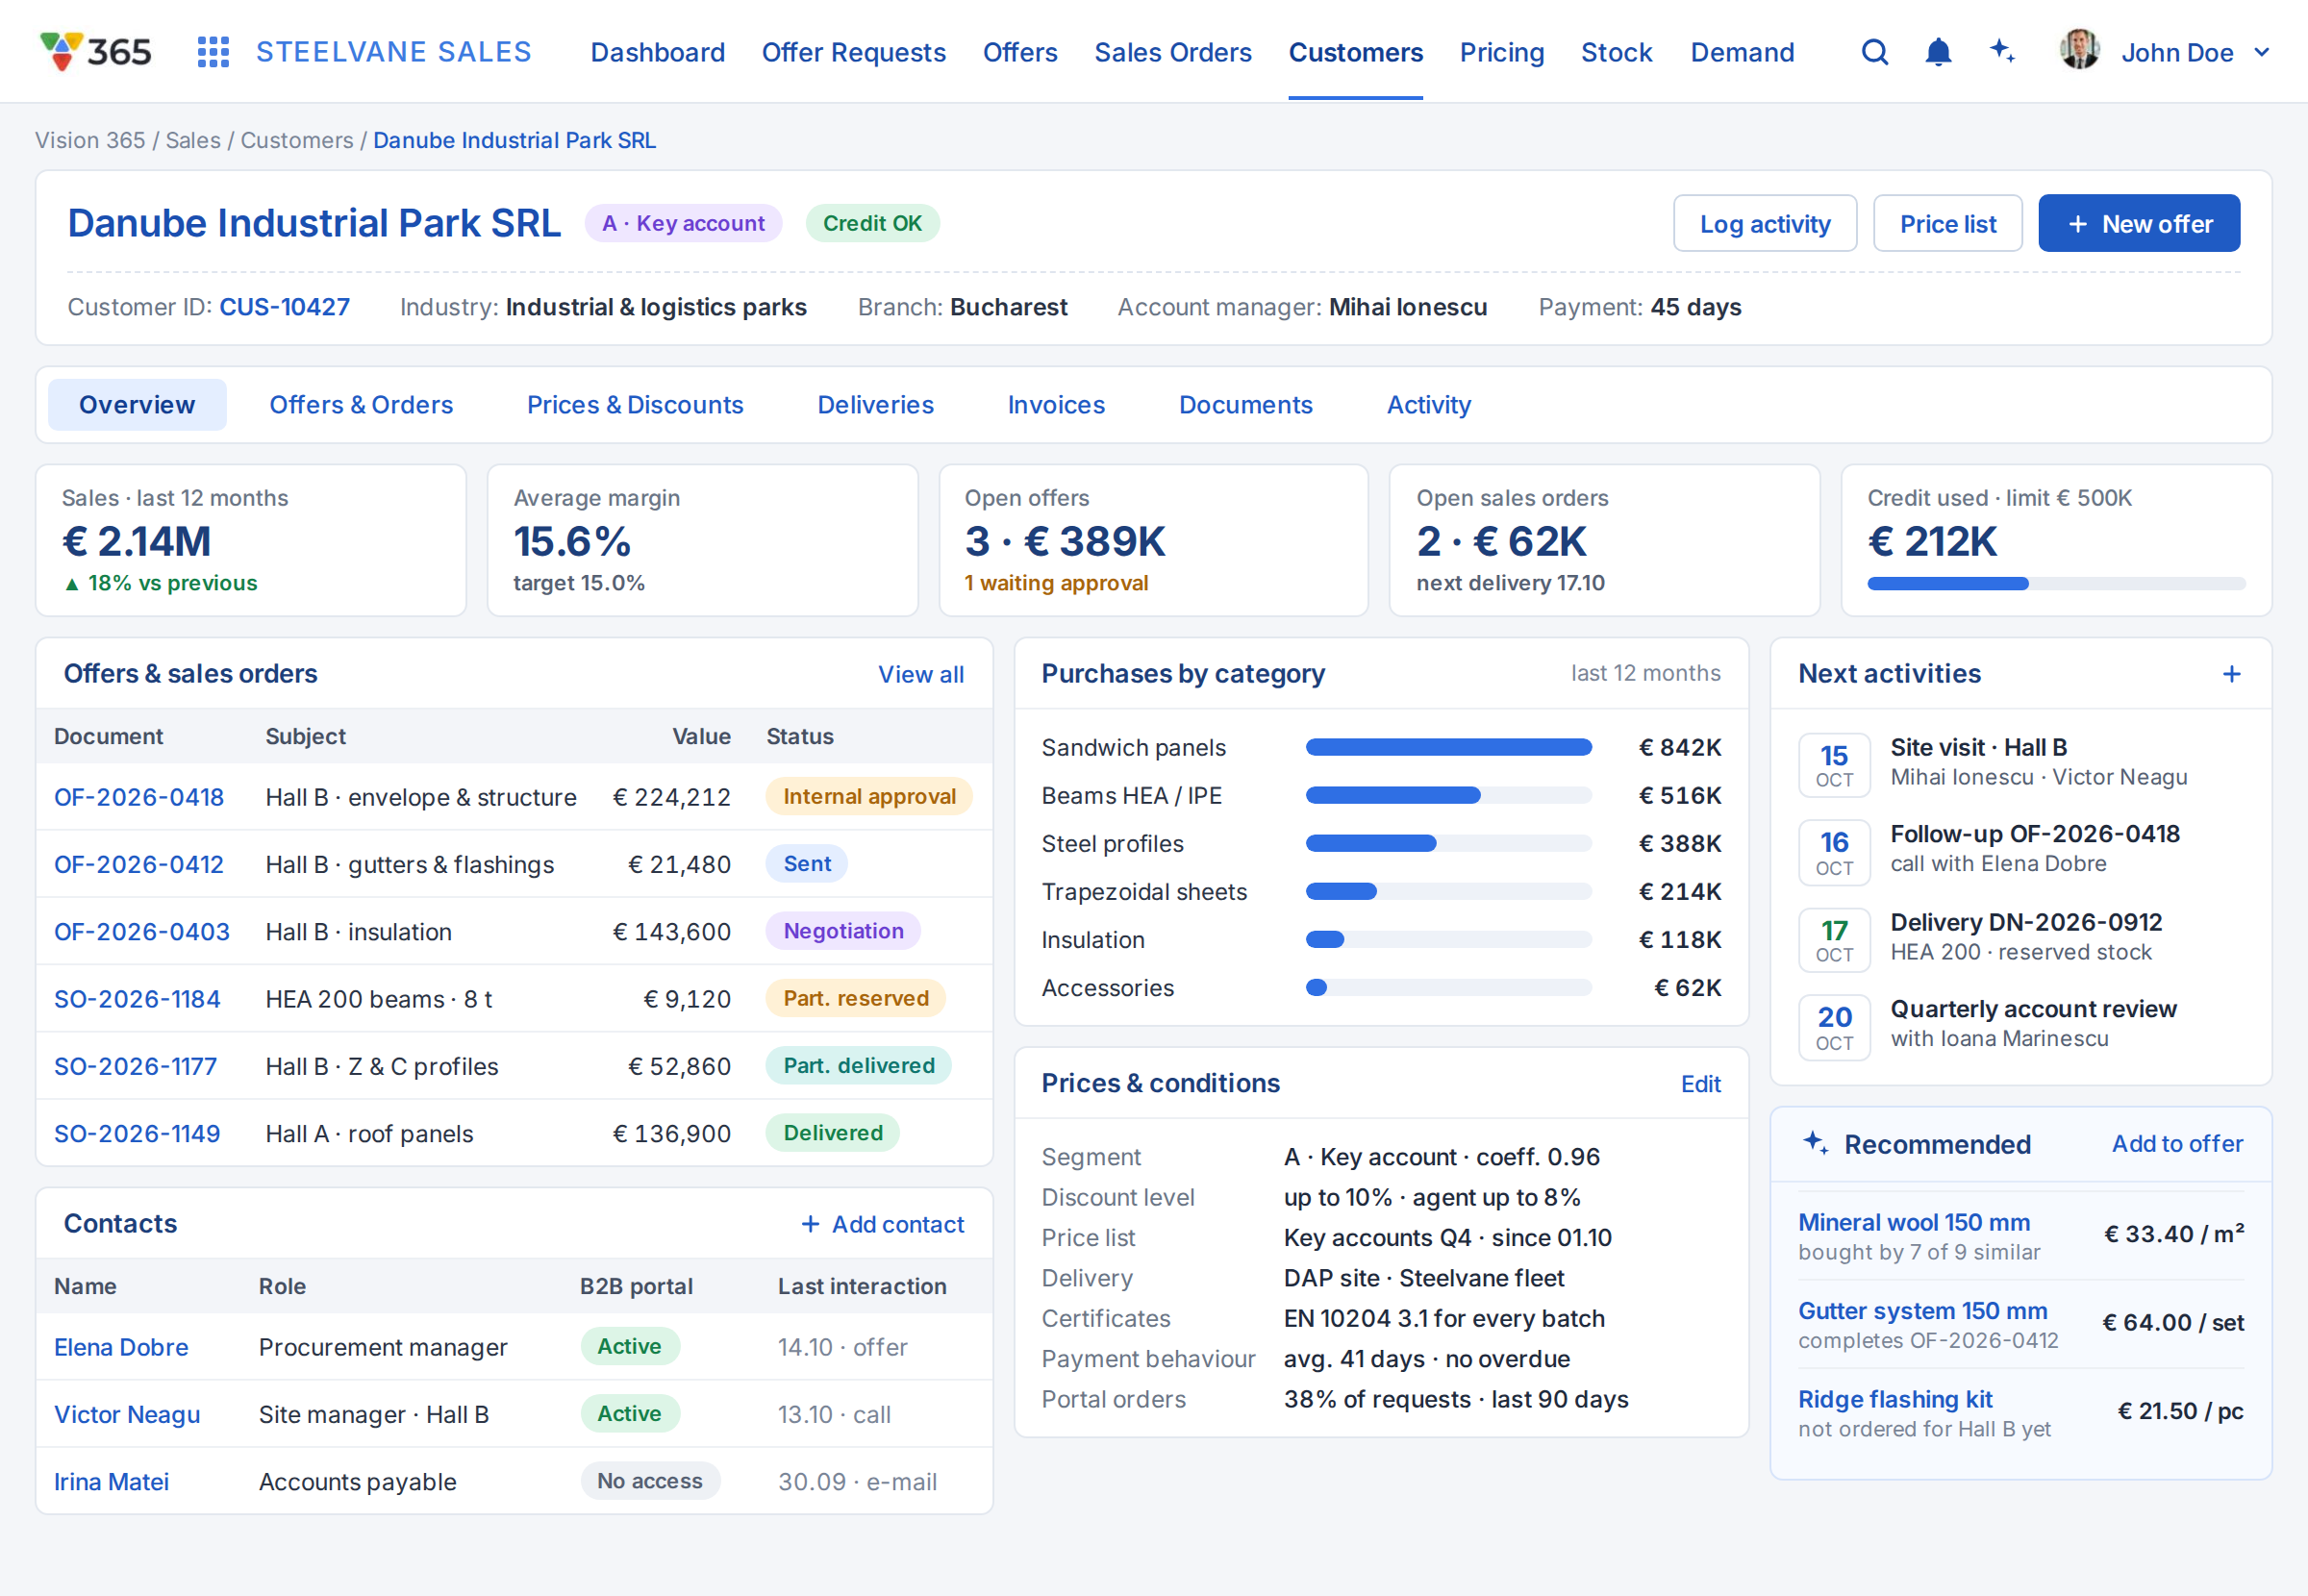Edit Prices & conditions
The width and height of the screenshot is (2308, 1596).
tap(1700, 1084)
